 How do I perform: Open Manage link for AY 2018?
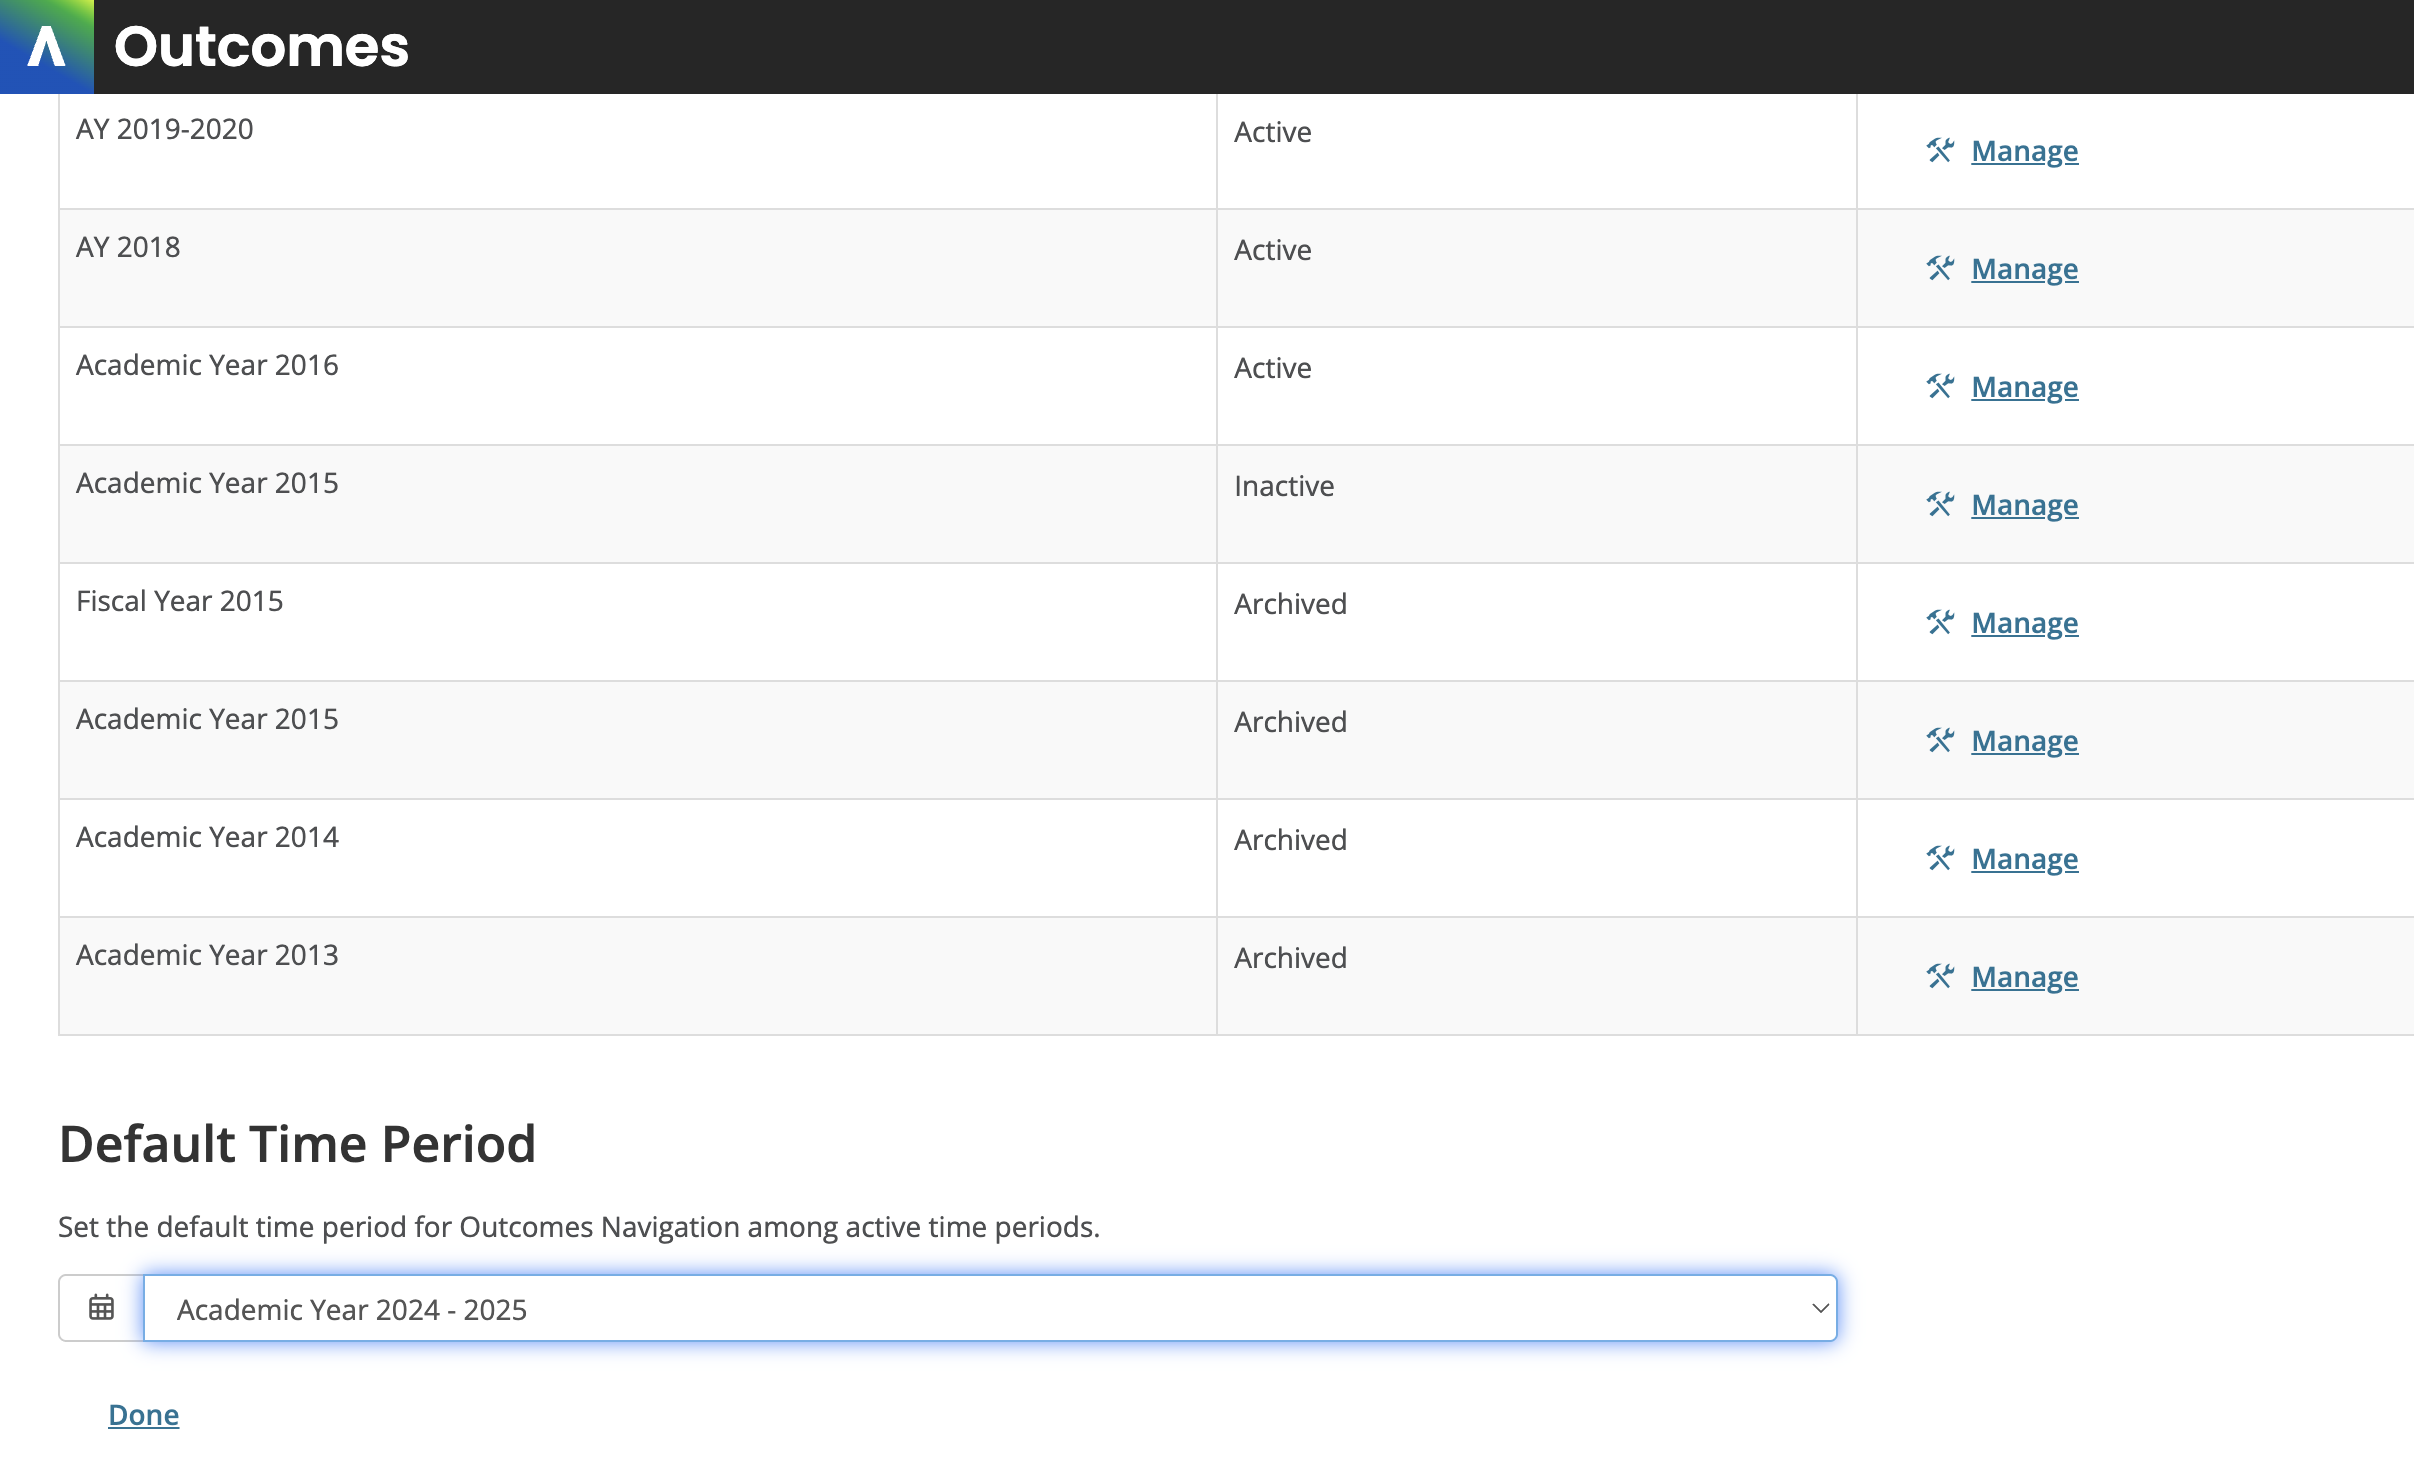coord(2024,269)
